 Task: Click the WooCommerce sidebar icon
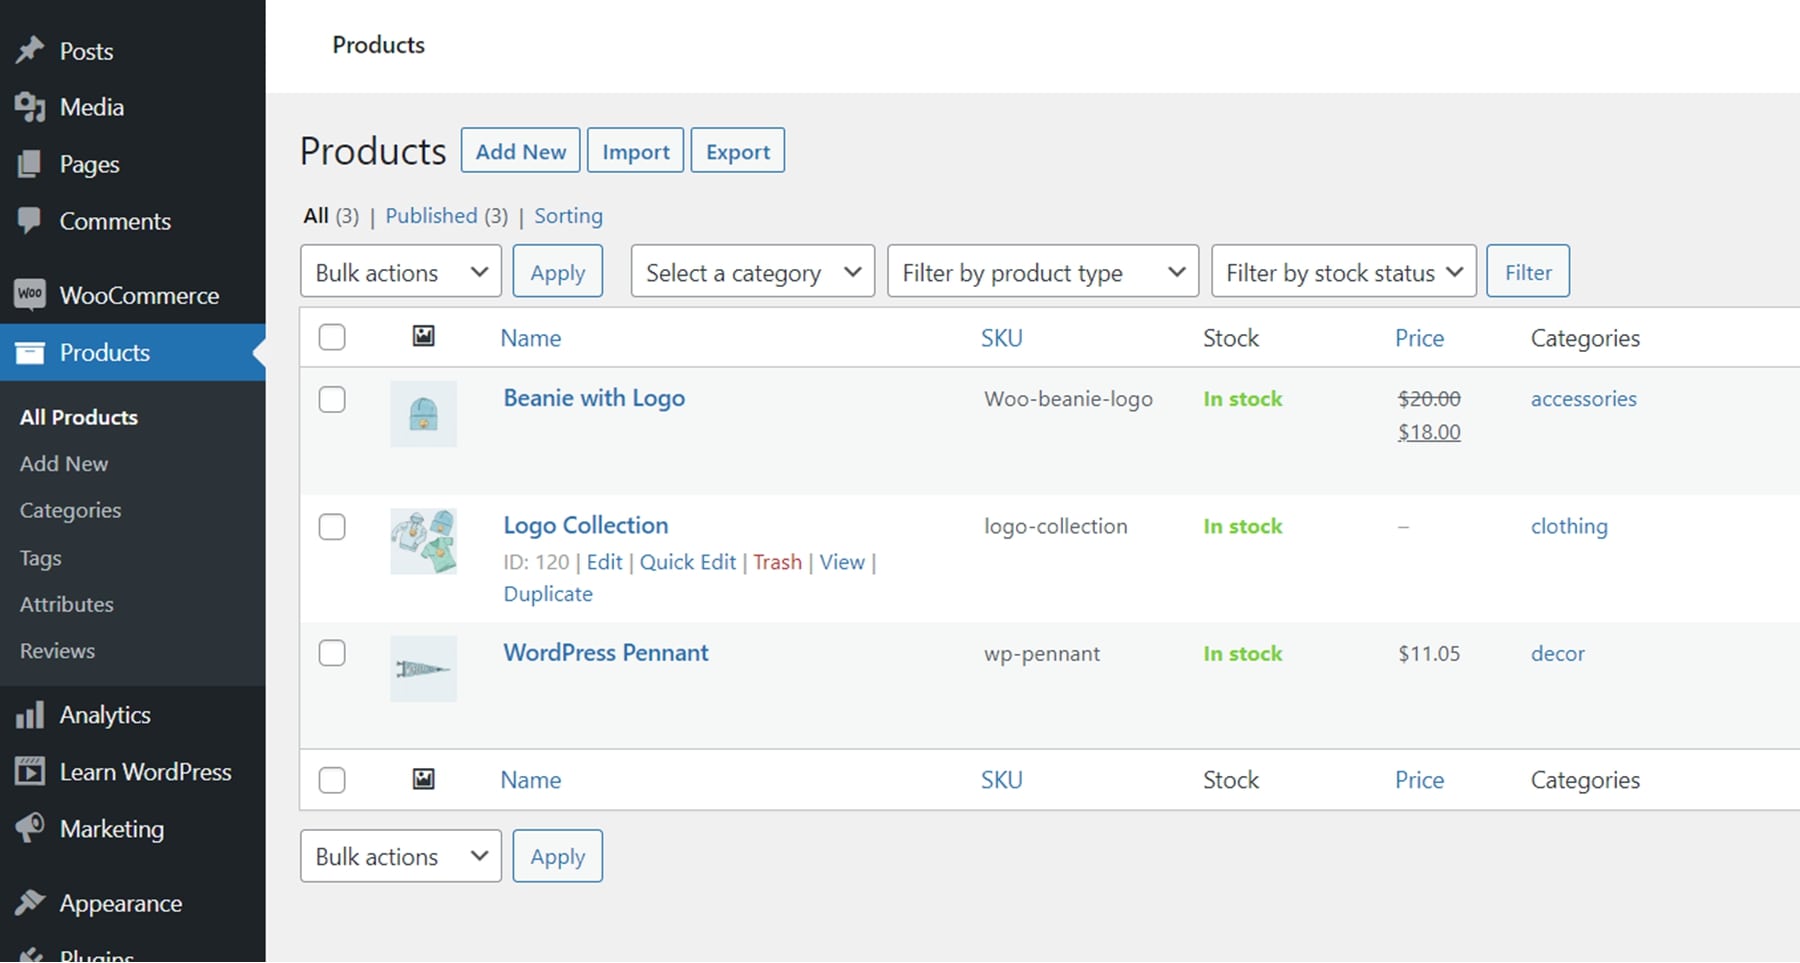click(x=29, y=295)
